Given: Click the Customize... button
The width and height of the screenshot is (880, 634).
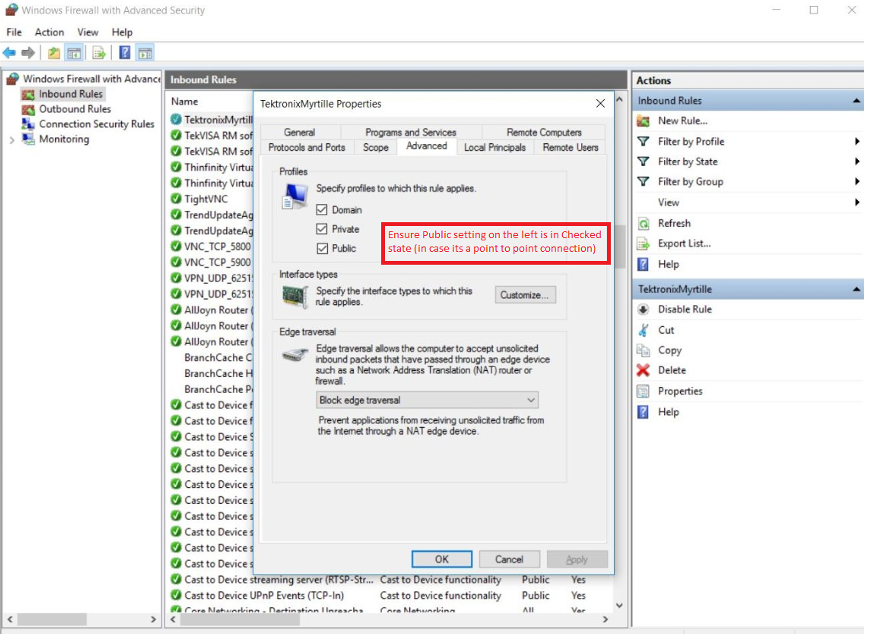Looking at the screenshot, I should [525, 295].
